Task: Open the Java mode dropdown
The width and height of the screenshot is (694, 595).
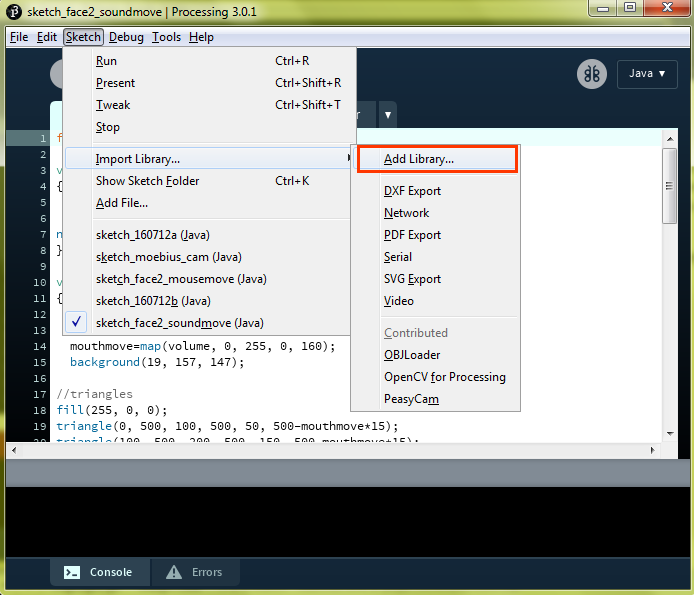Action: [x=647, y=74]
